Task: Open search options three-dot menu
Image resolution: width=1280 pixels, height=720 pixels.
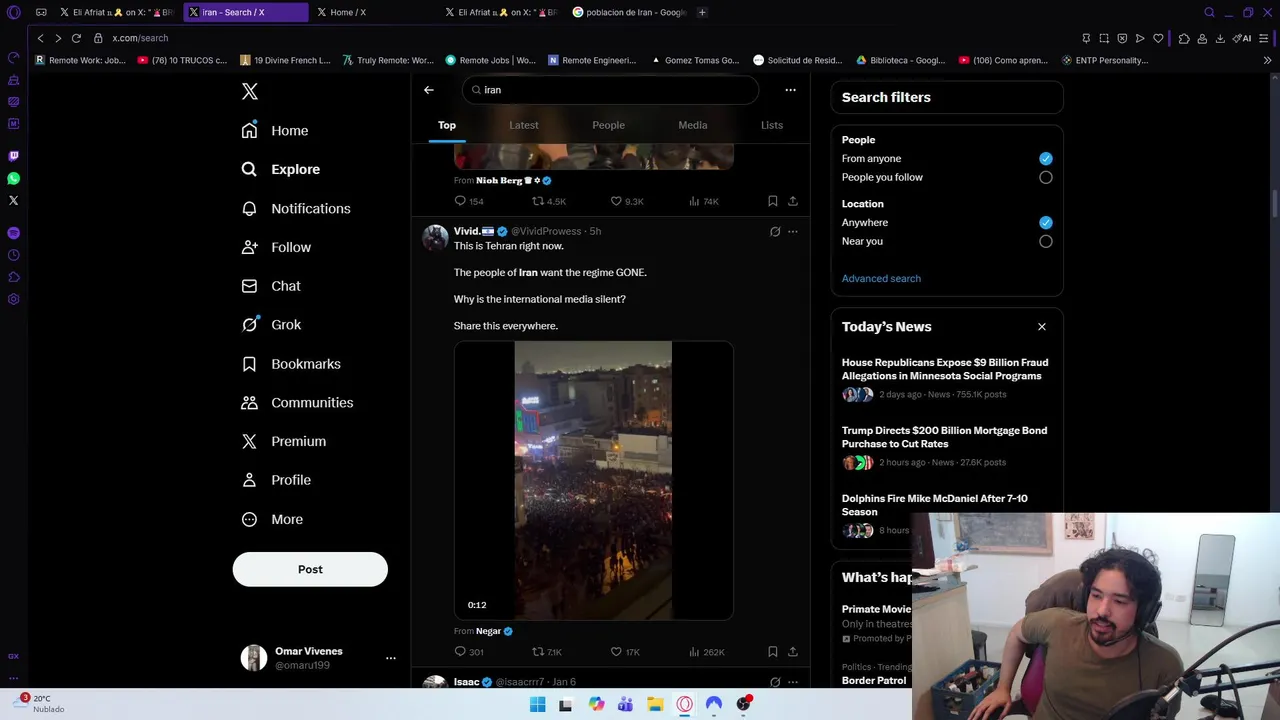Action: tap(790, 90)
